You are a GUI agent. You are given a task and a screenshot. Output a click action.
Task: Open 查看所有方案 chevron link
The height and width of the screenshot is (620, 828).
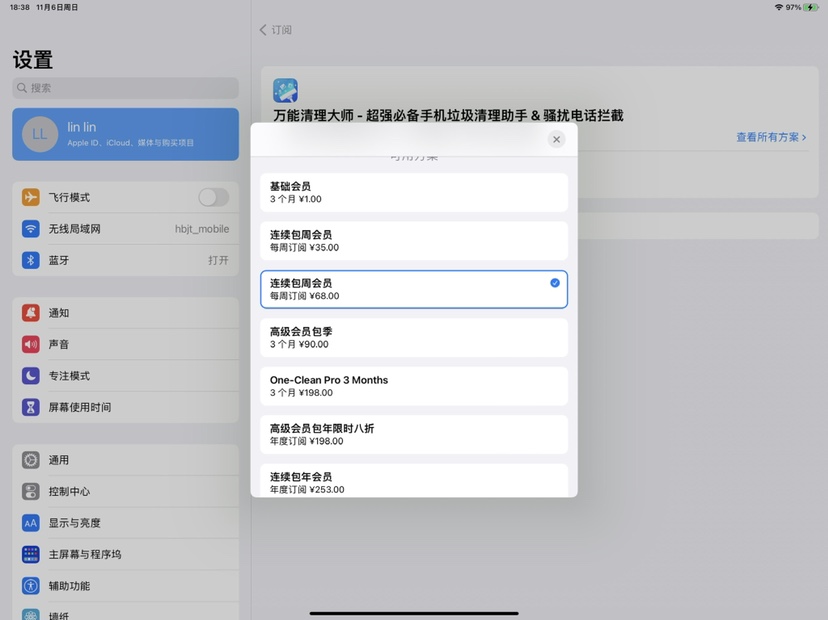pos(771,137)
